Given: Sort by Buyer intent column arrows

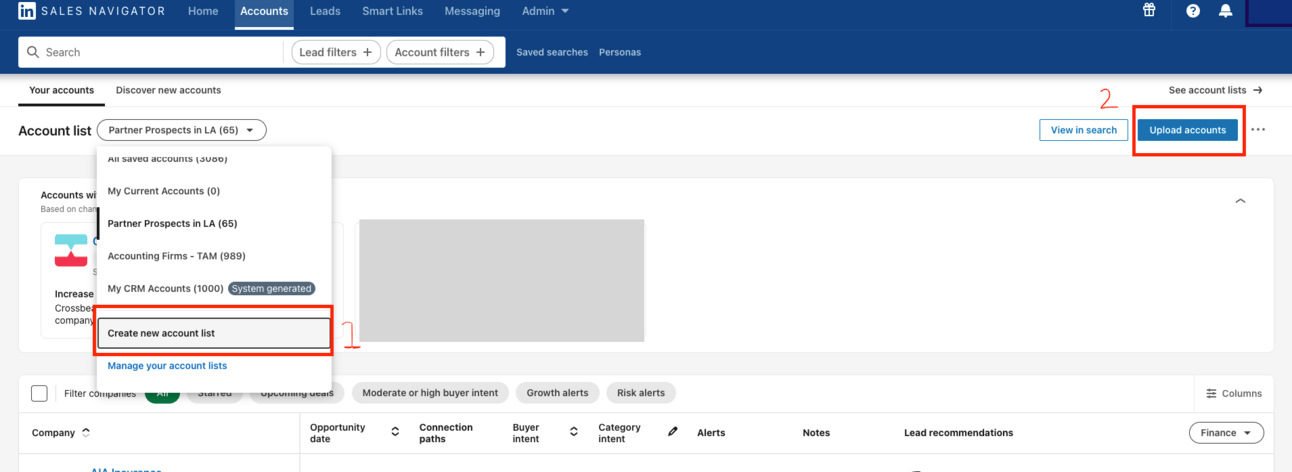Looking at the screenshot, I should click(x=574, y=432).
